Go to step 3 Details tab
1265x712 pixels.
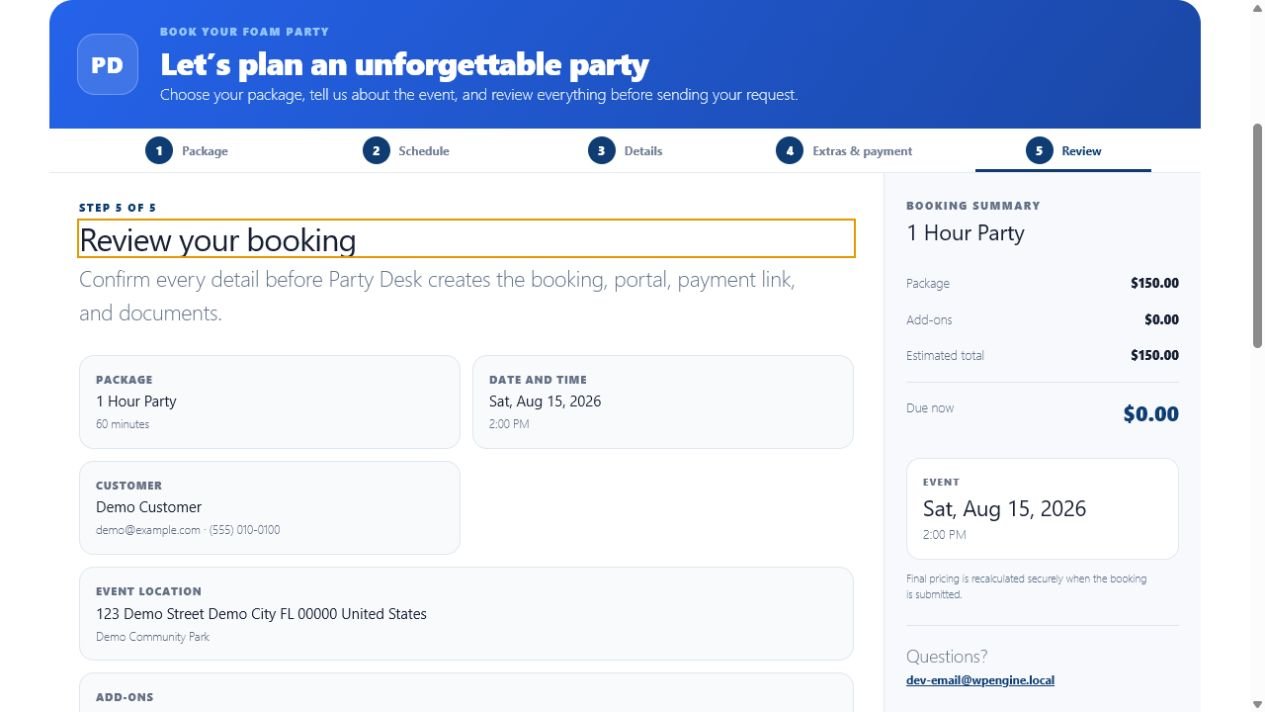pyautogui.click(x=625, y=151)
